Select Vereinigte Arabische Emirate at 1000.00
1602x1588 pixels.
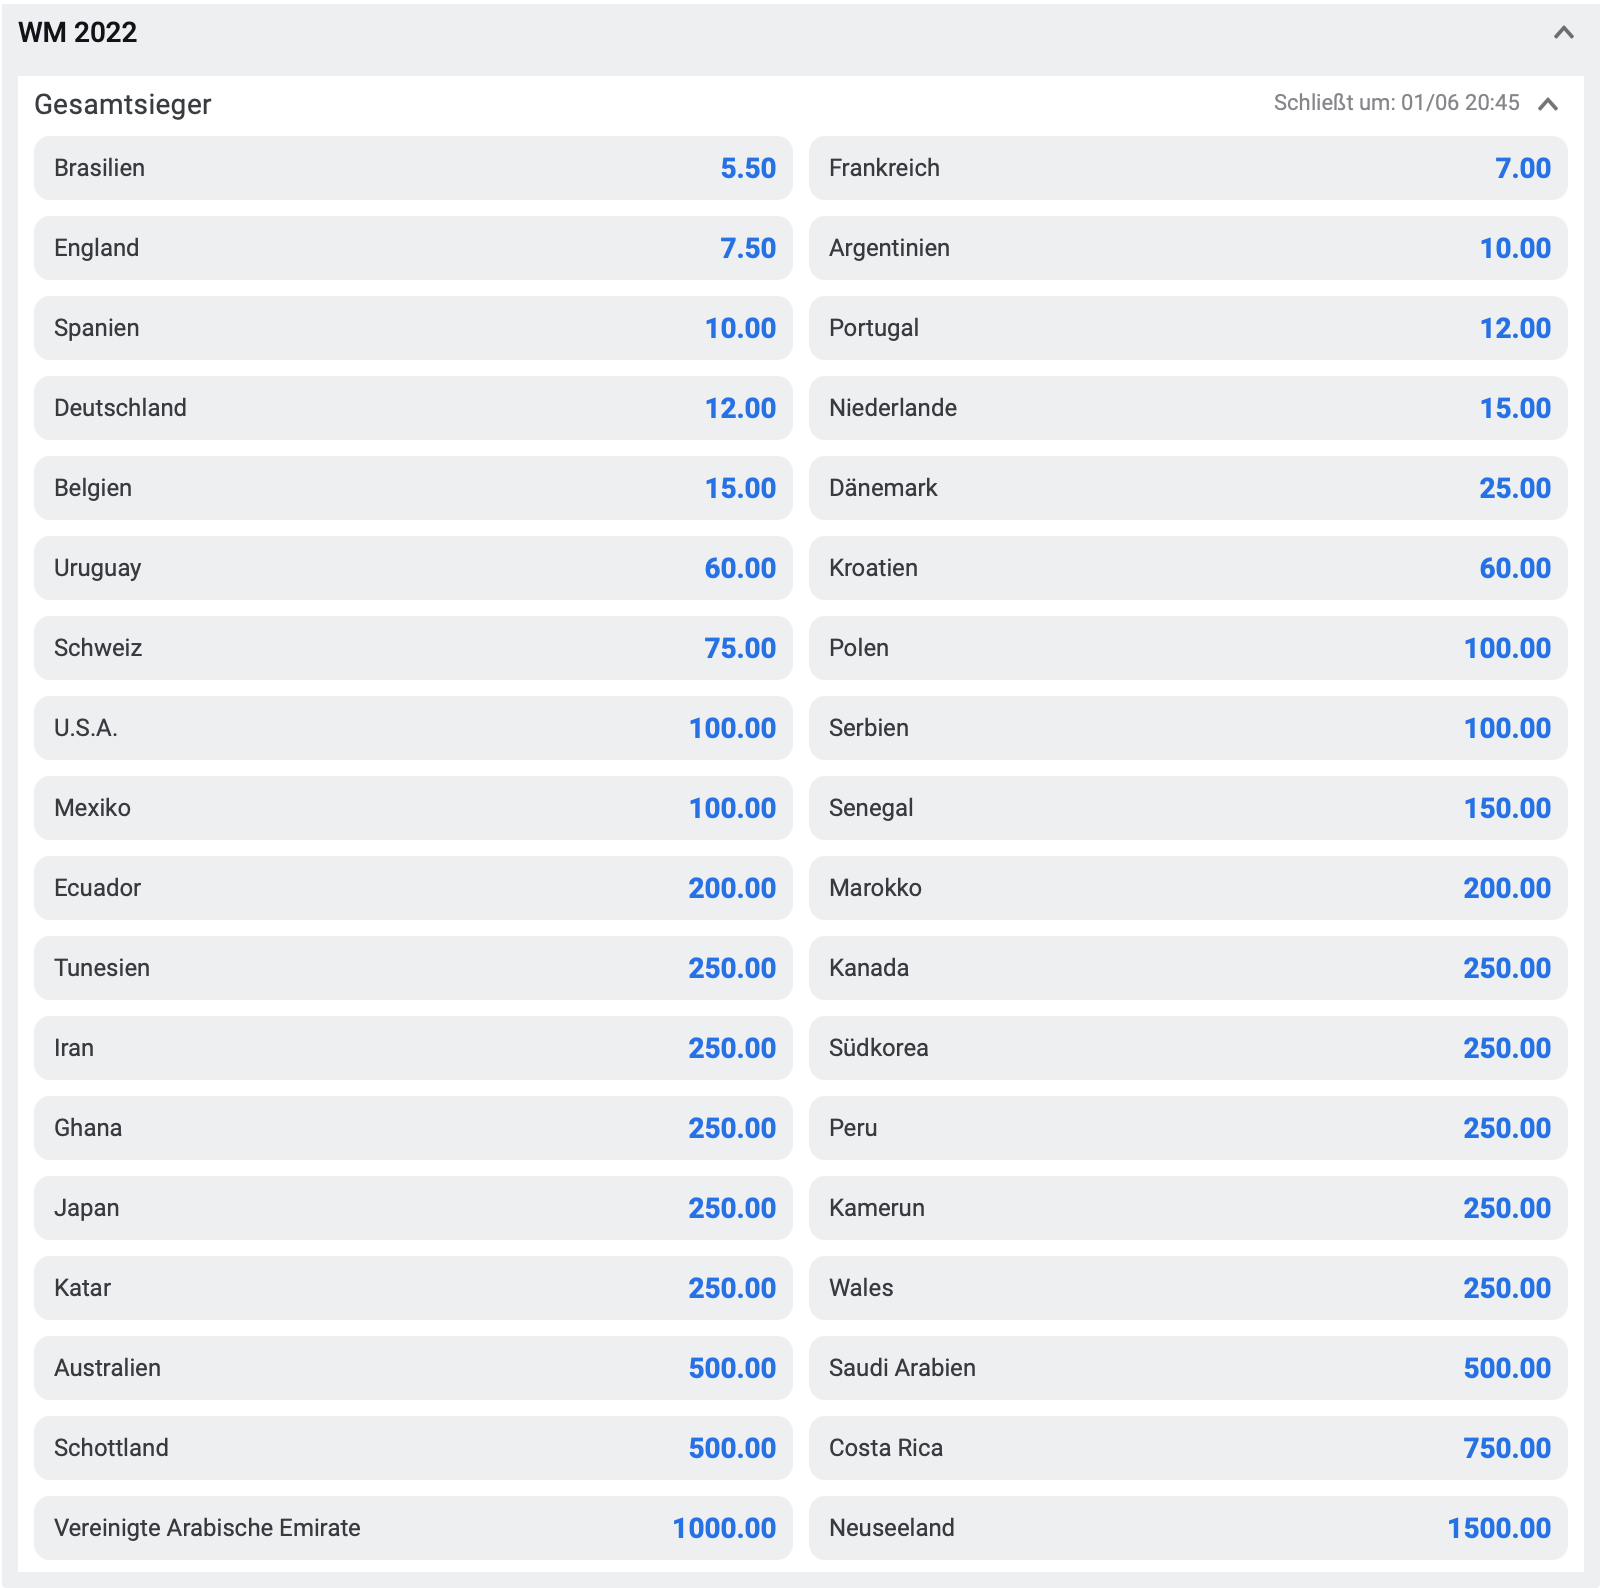(413, 1528)
